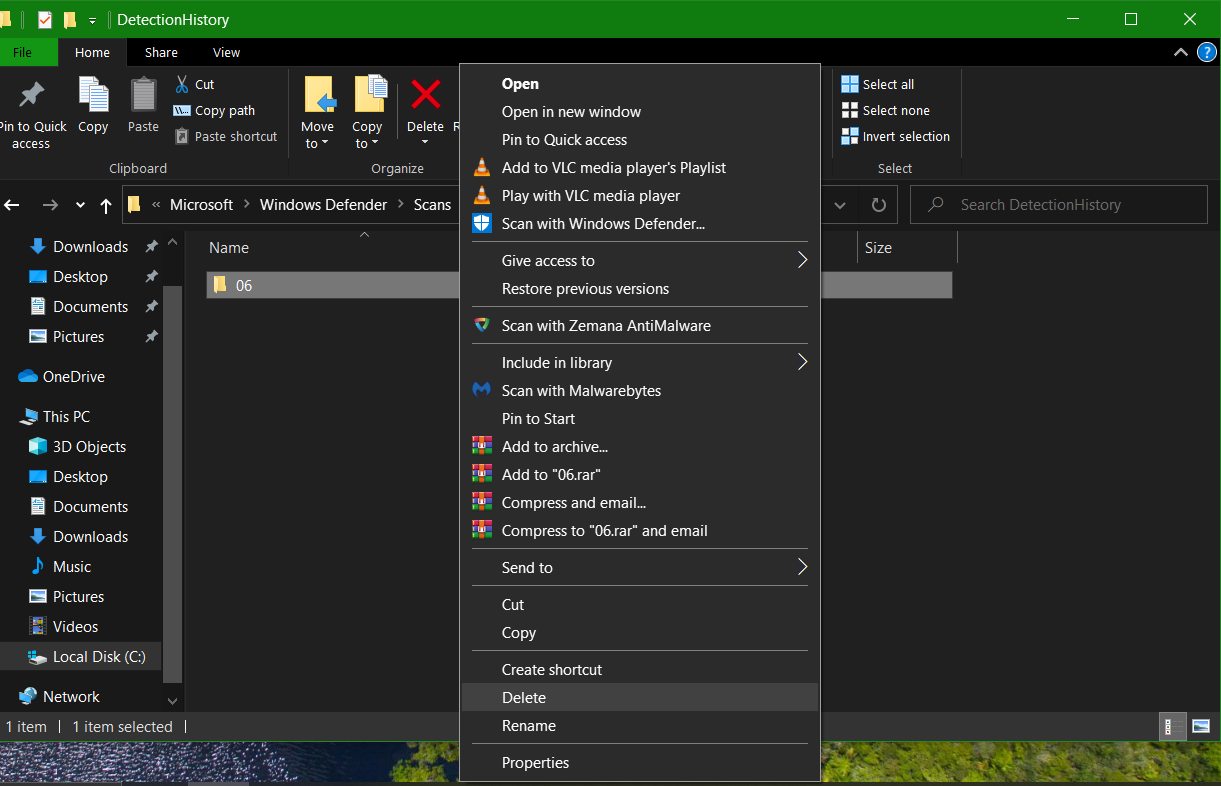The height and width of the screenshot is (786, 1221).
Task: Click the Copy path ribbon item
Action: click(x=214, y=111)
